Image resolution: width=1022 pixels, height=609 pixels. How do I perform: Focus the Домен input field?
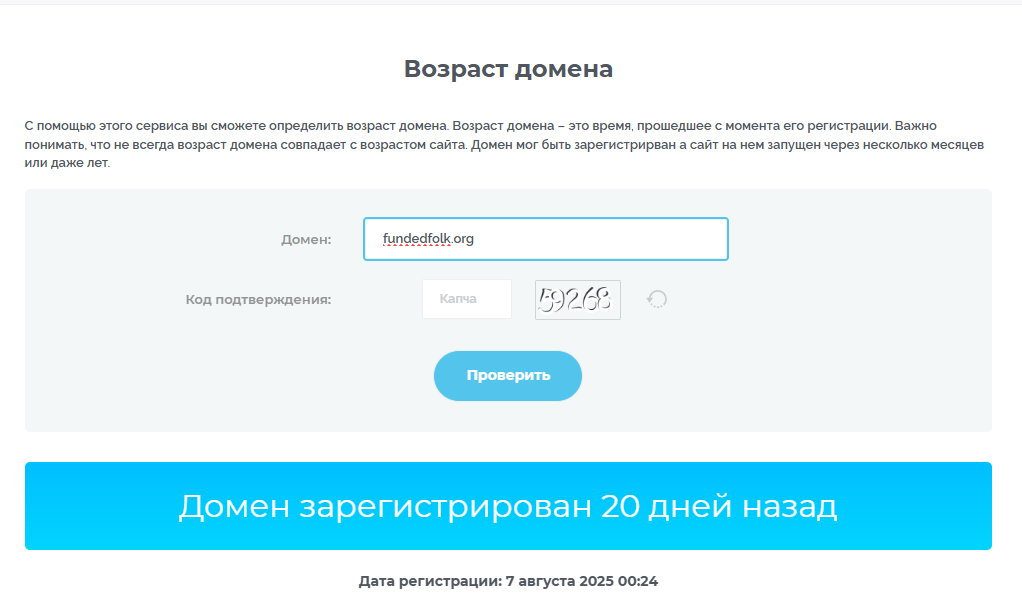click(x=546, y=239)
